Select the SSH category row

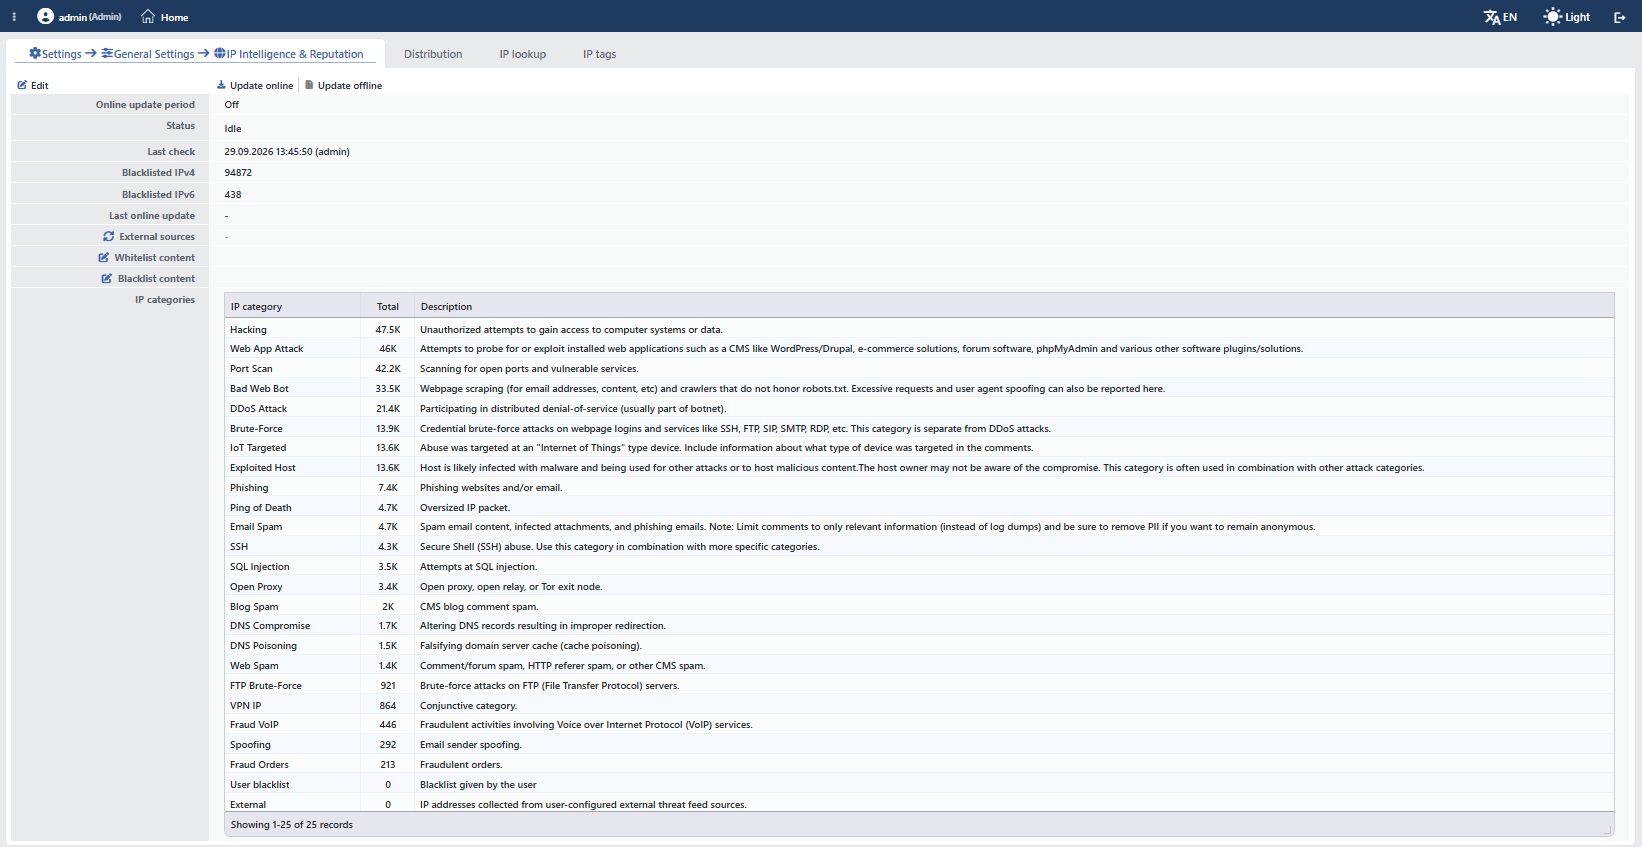pos(919,547)
